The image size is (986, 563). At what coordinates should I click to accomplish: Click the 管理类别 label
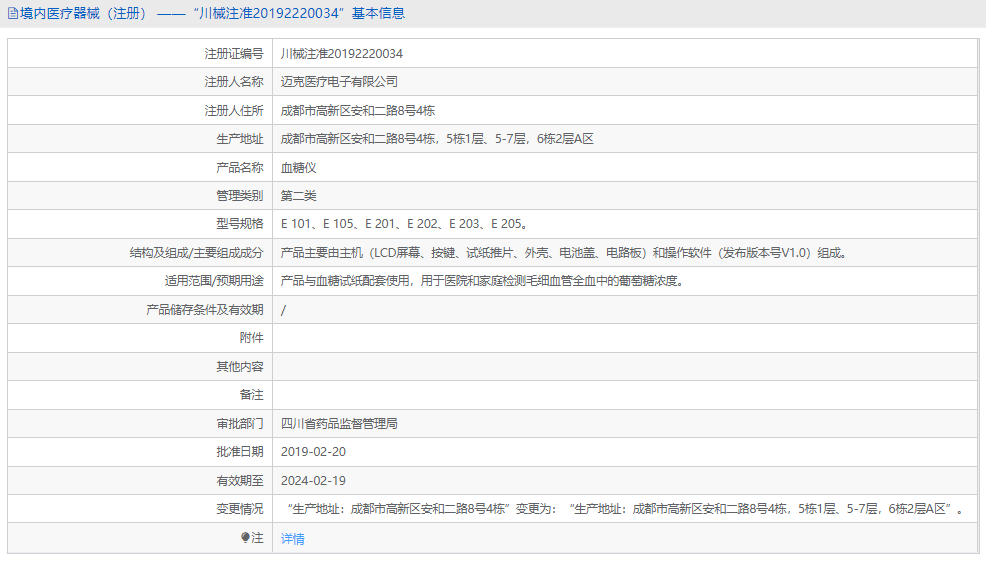(x=240, y=196)
